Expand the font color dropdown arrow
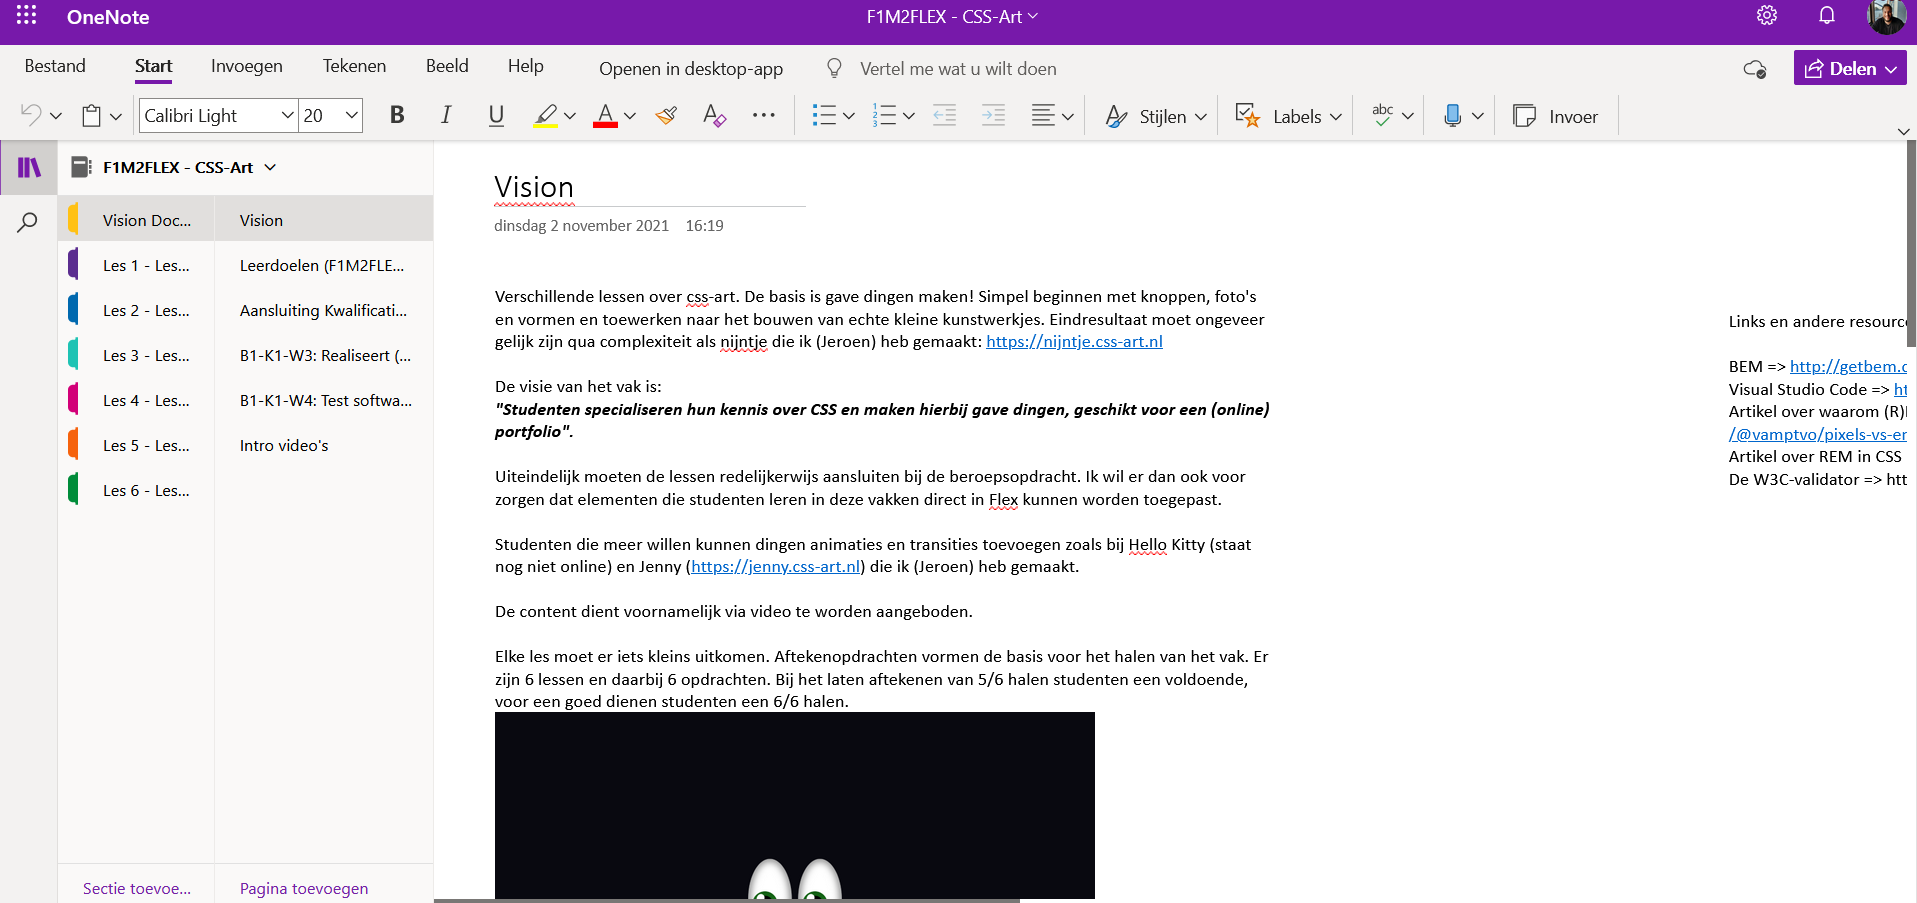 click(x=630, y=116)
